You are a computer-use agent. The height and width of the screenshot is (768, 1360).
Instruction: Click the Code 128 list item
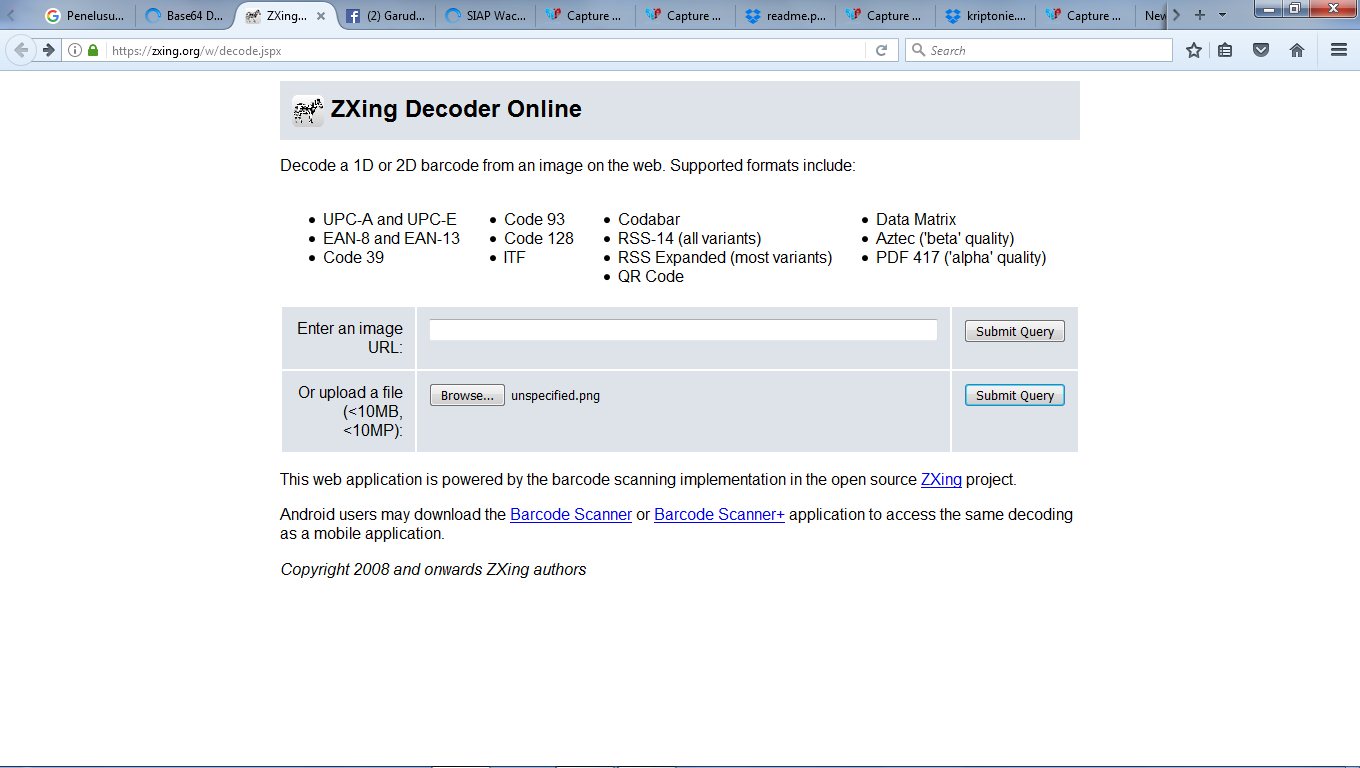coord(539,238)
